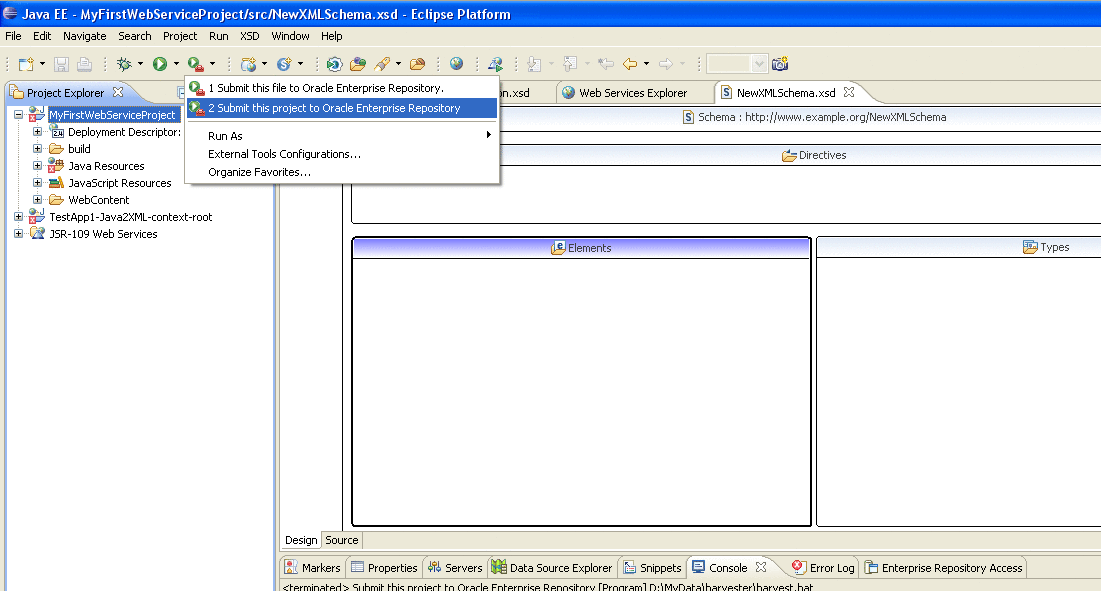Click the Directives section folder icon
Image resolution: width=1101 pixels, height=591 pixels.
[x=789, y=156]
